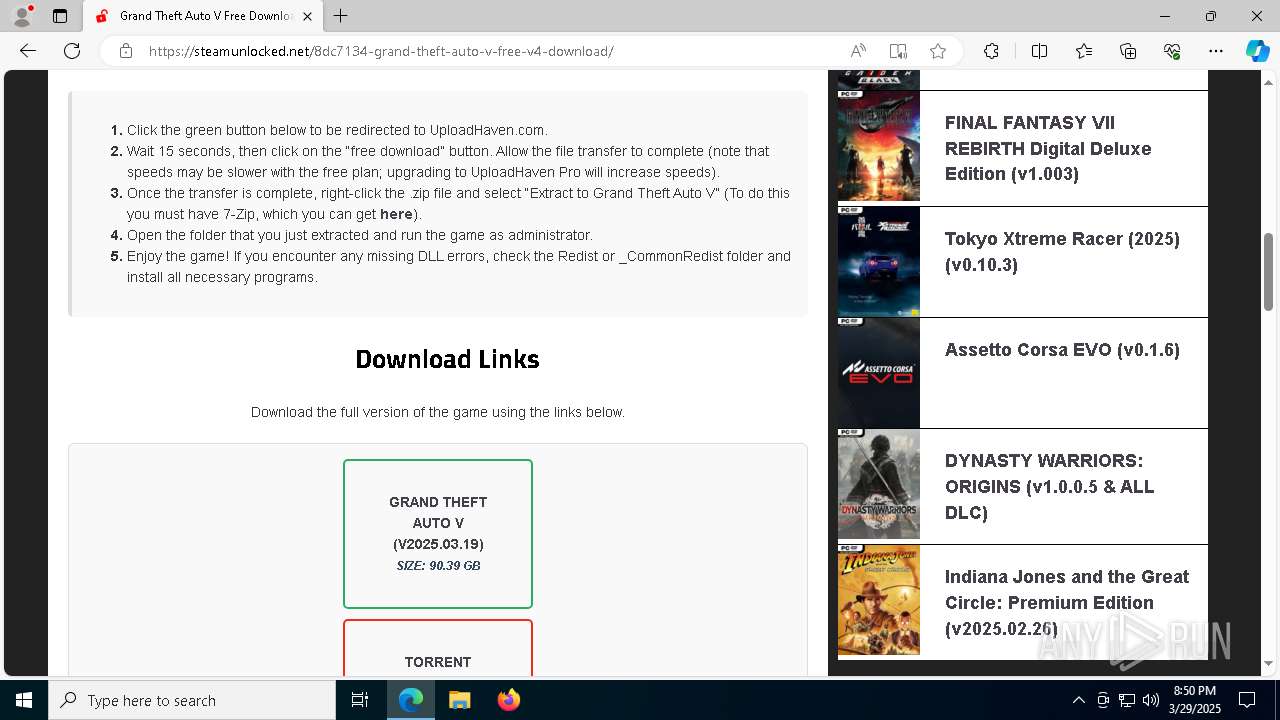Image resolution: width=1280 pixels, height=720 pixels.
Task: Open Final Fantasy VII Rebirth link
Action: tap(1048, 148)
